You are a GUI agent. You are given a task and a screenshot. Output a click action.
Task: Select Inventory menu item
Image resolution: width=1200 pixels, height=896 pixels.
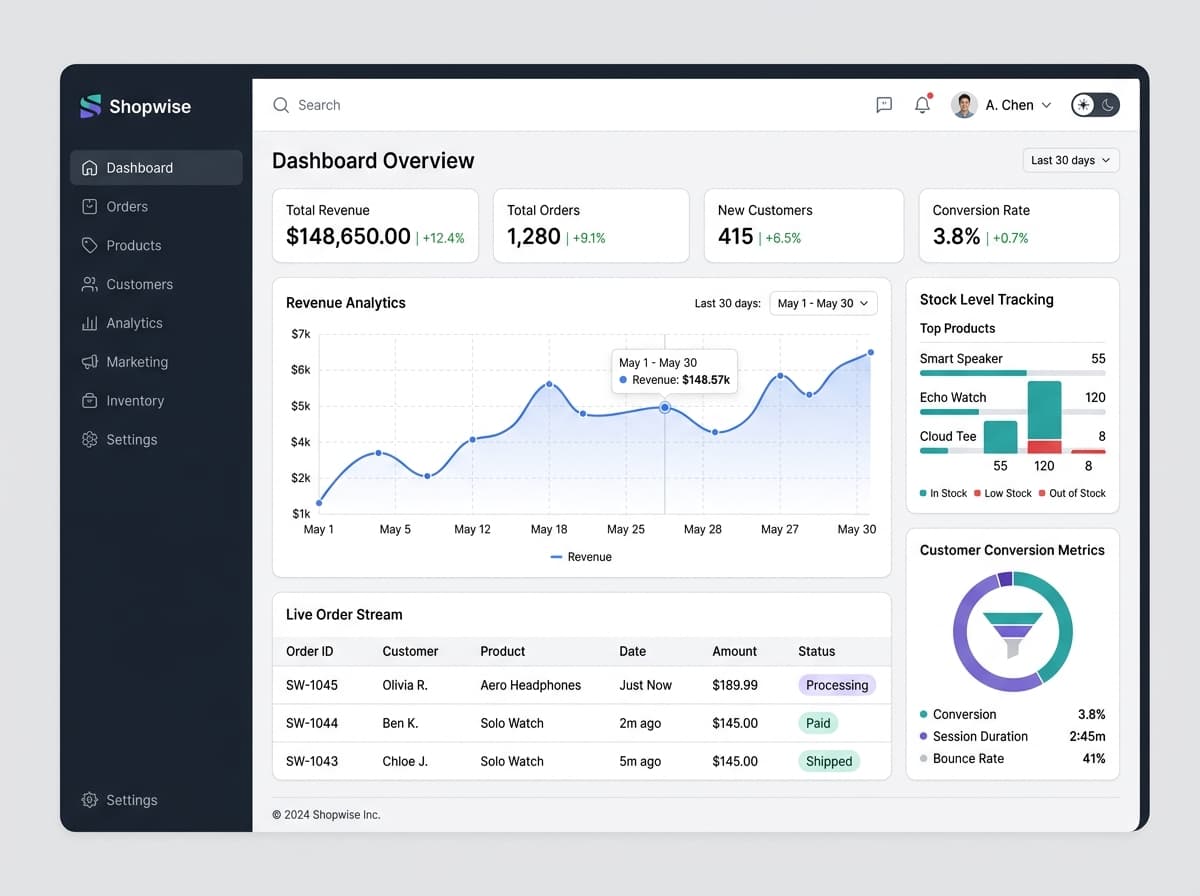click(x=156, y=401)
